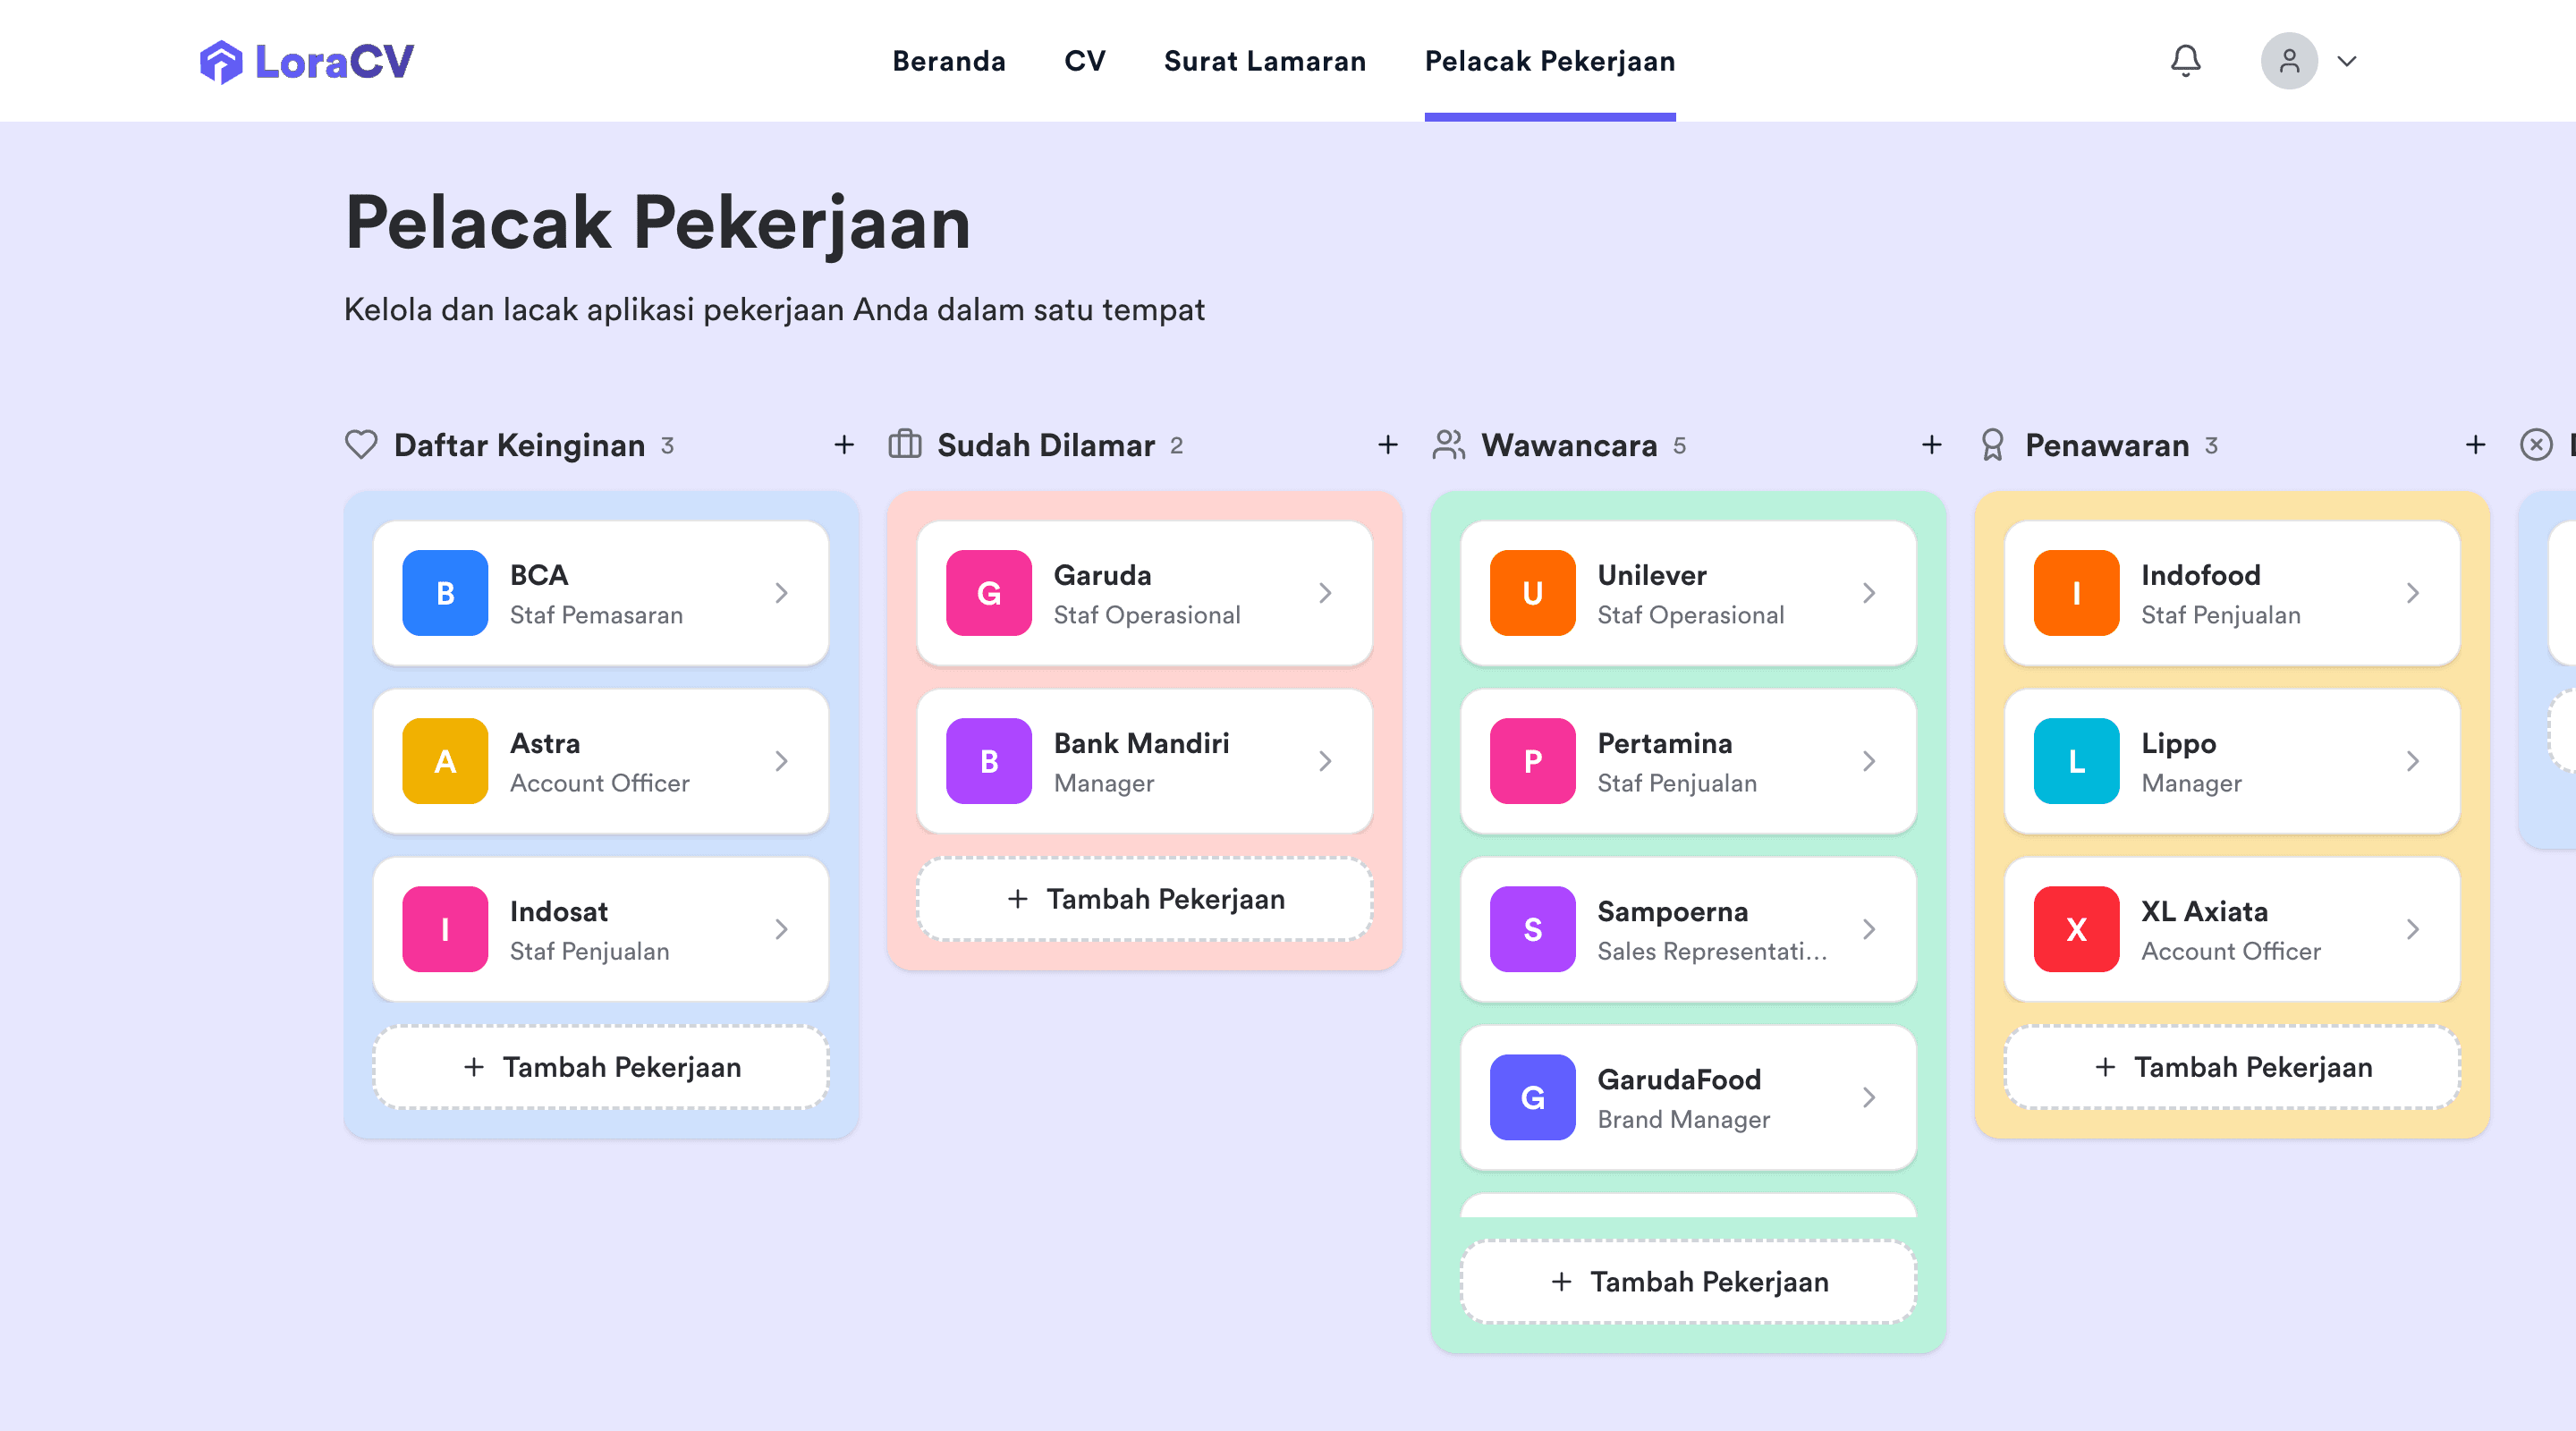2576x1431 pixels.
Task: Click the plus icon on Daftar Keinginan column
Action: pos(845,445)
